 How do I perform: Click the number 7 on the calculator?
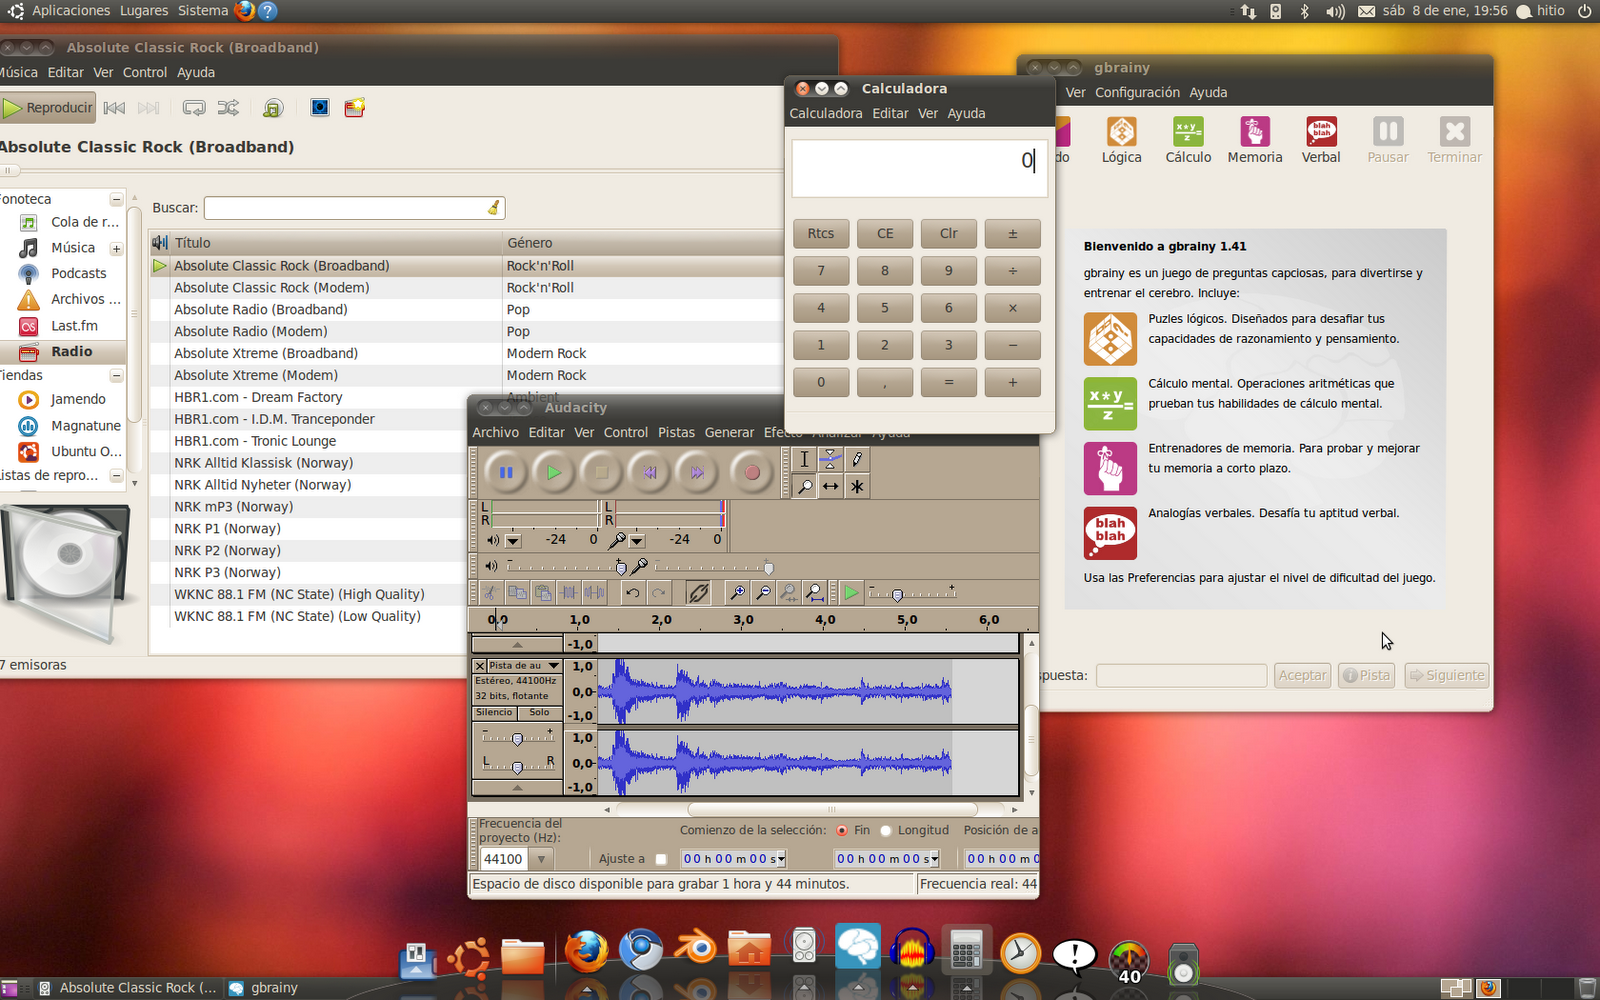click(821, 271)
